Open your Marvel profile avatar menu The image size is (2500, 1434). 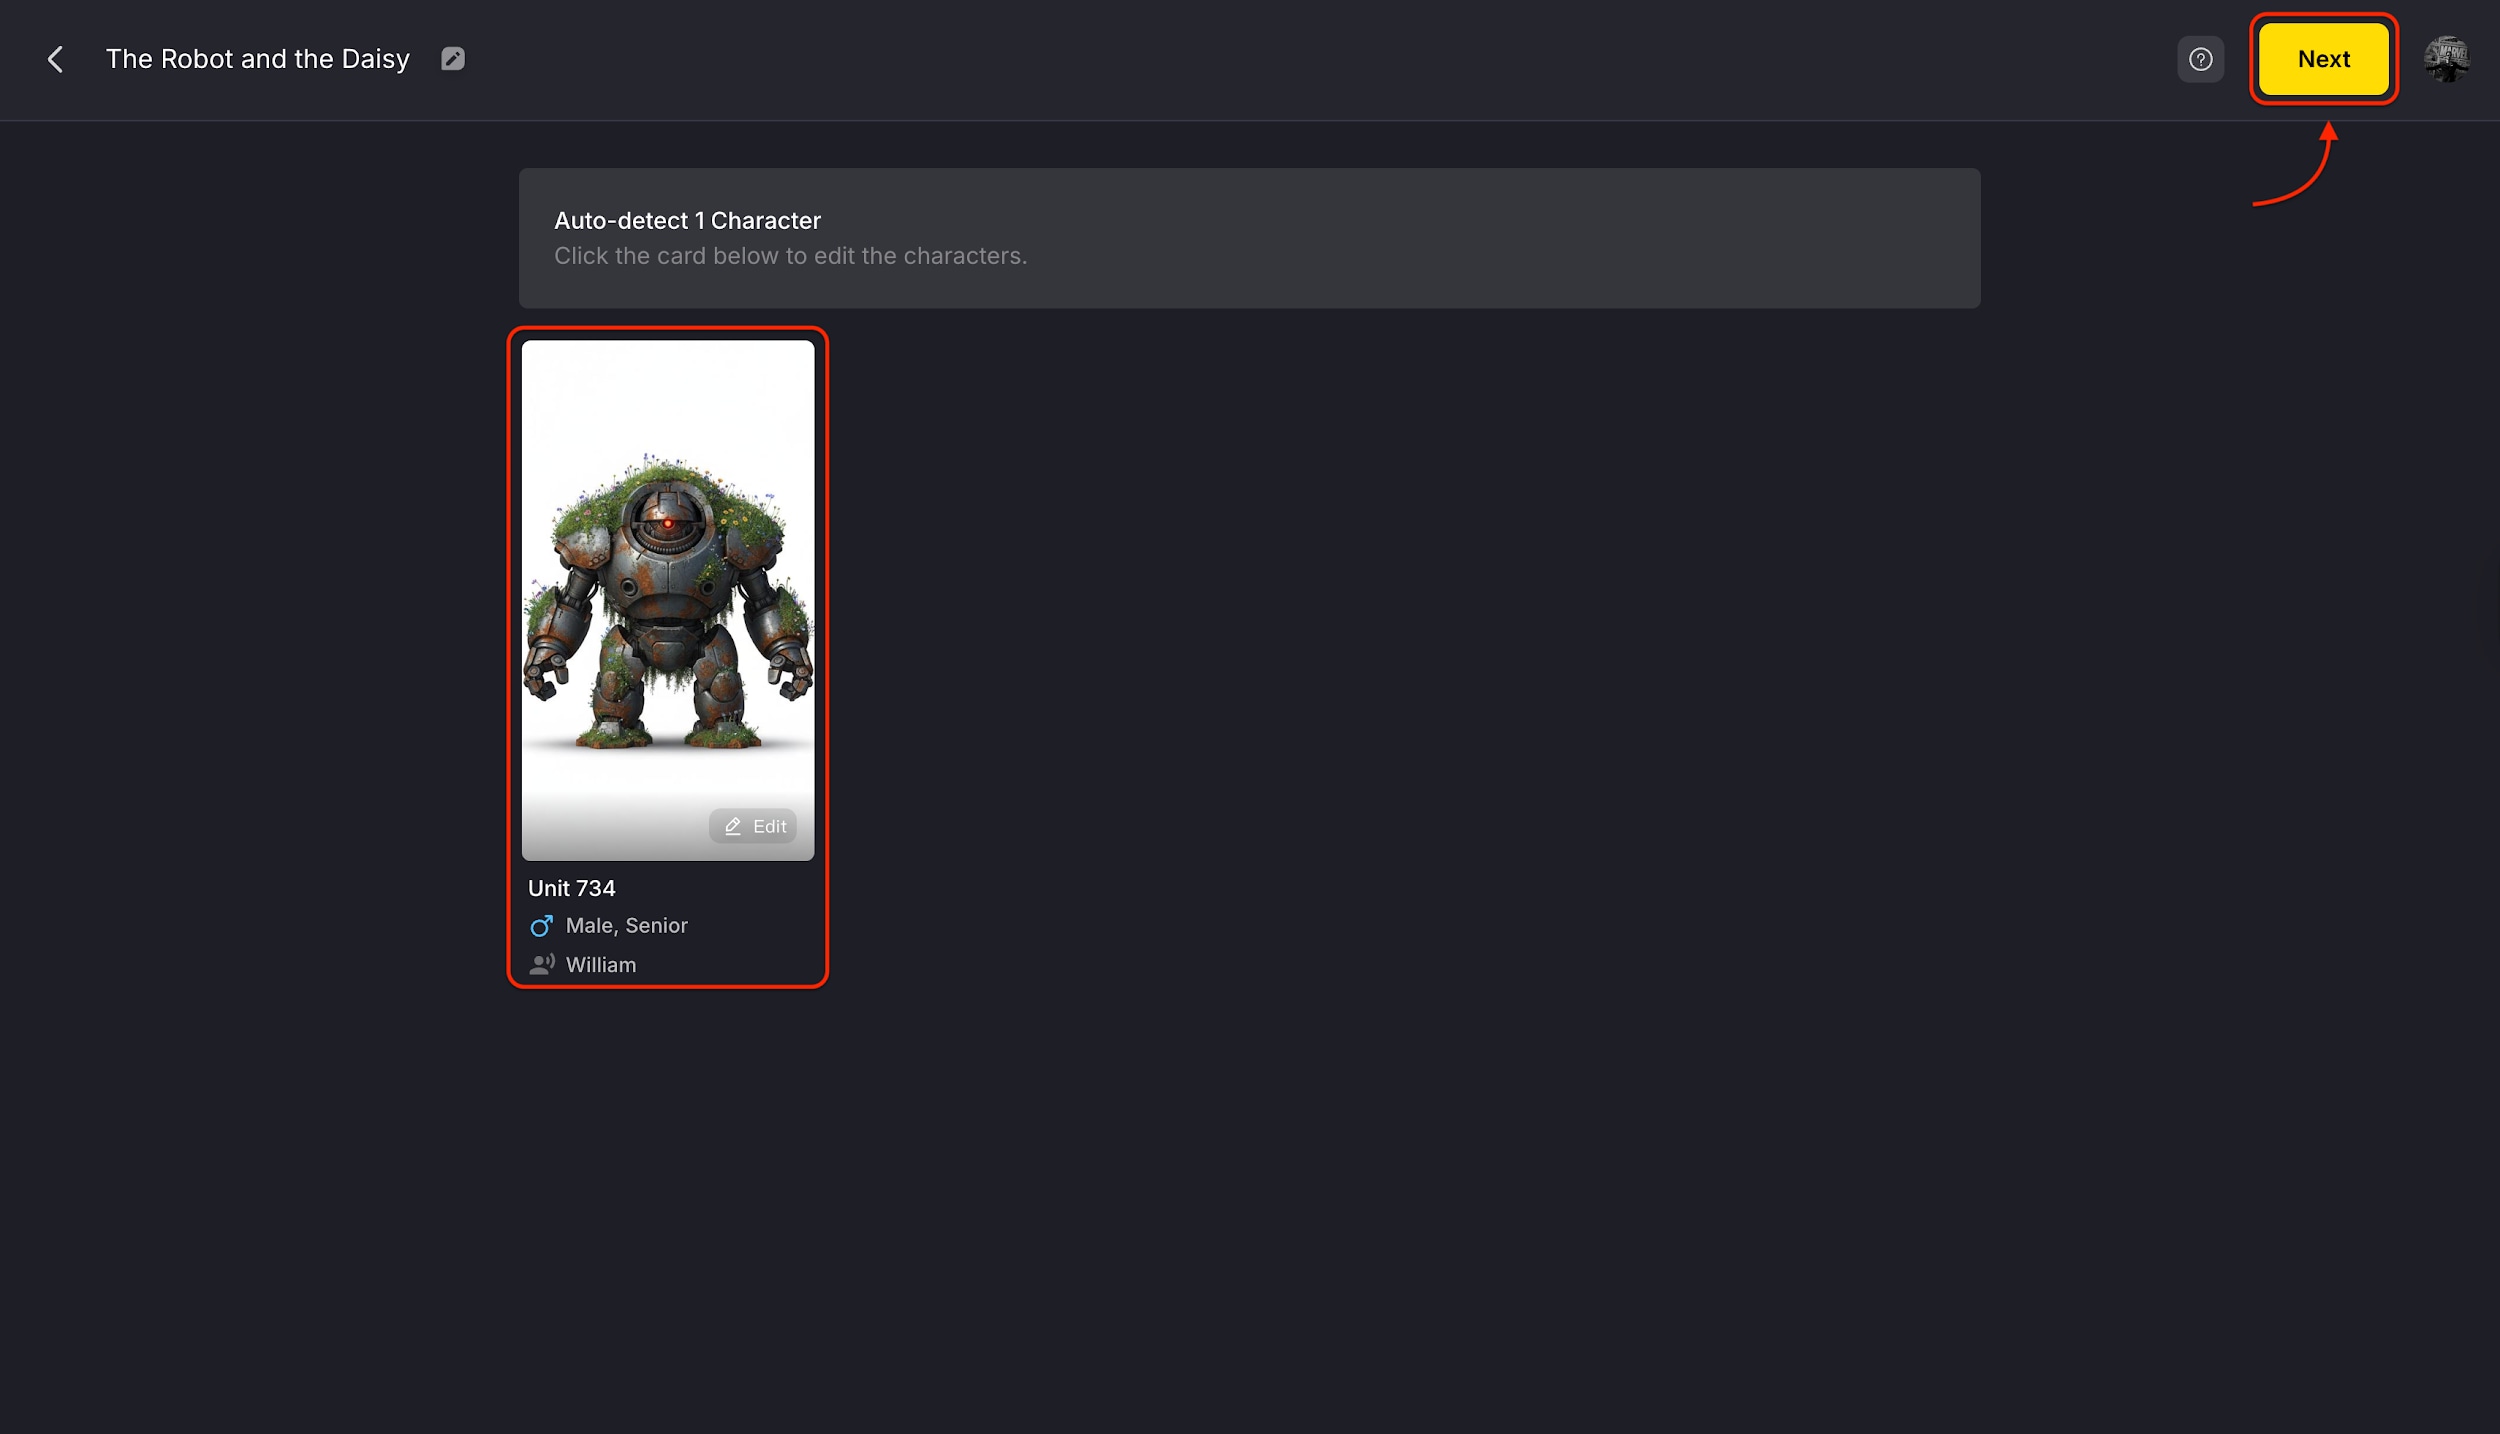click(2446, 59)
